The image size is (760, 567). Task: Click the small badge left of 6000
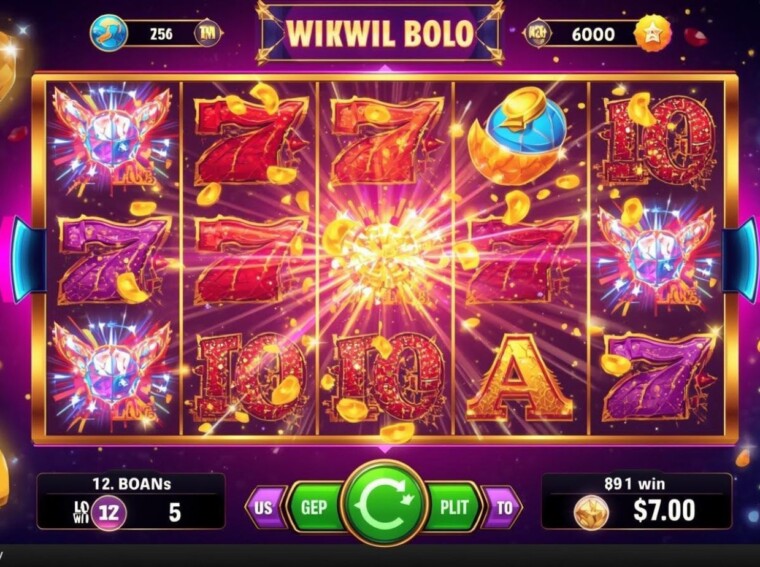tap(538, 33)
